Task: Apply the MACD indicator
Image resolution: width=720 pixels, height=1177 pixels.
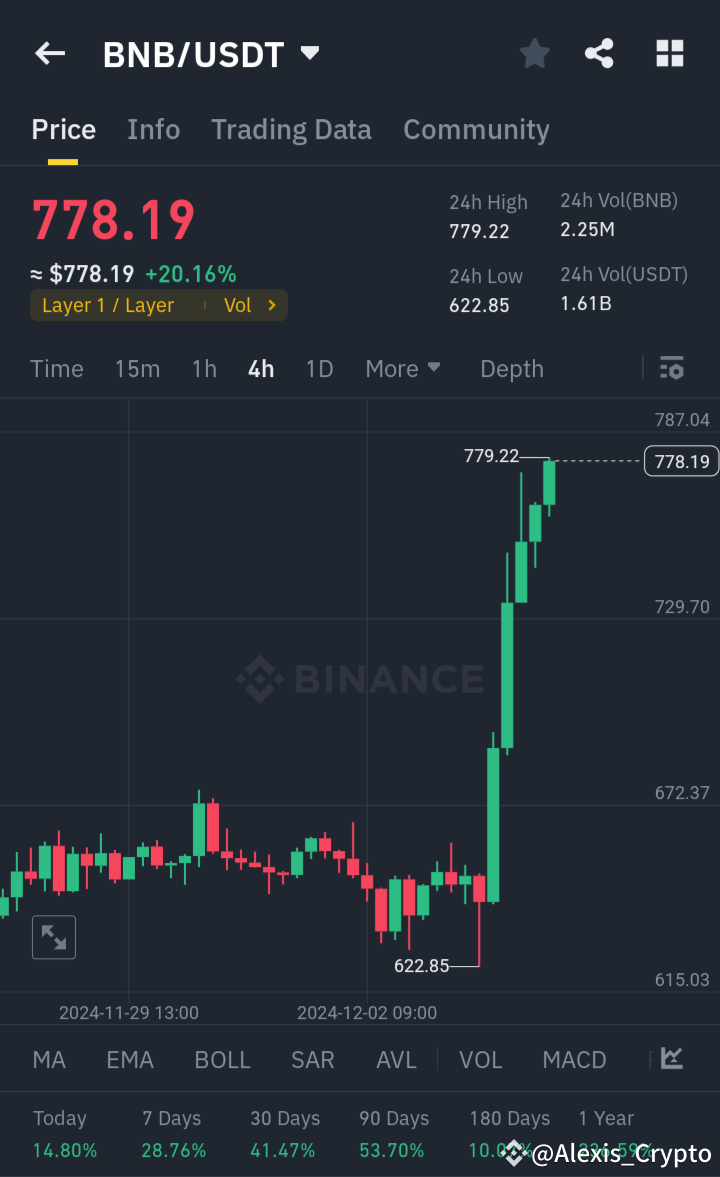Action: [x=574, y=1059]
